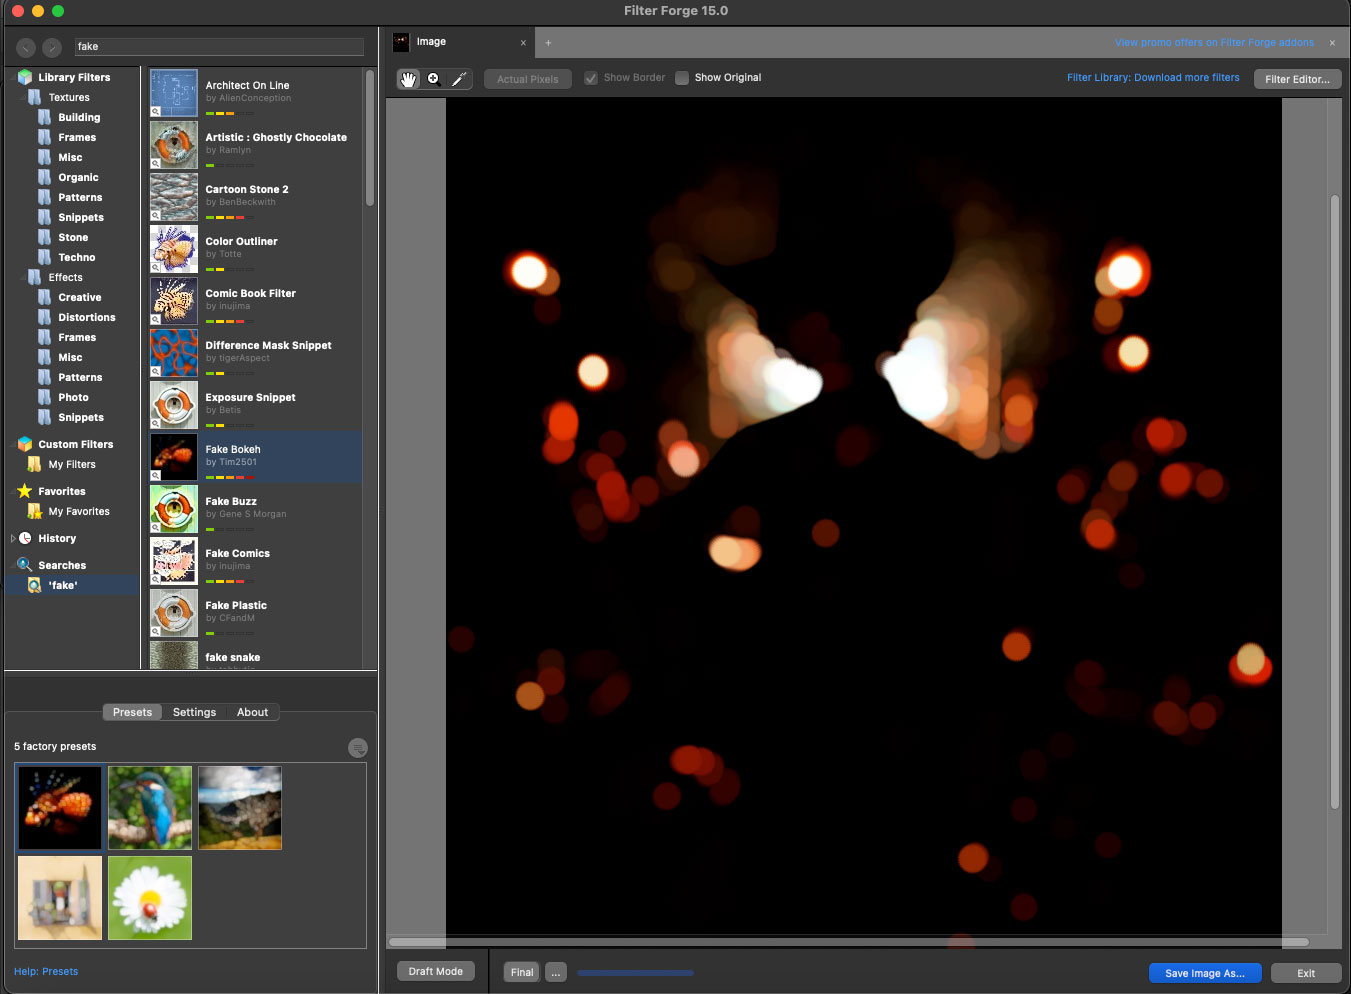The width and height of the screenshot is (1351, 994).
Task: Select the Hand pan tool
Action: [408, 79]
